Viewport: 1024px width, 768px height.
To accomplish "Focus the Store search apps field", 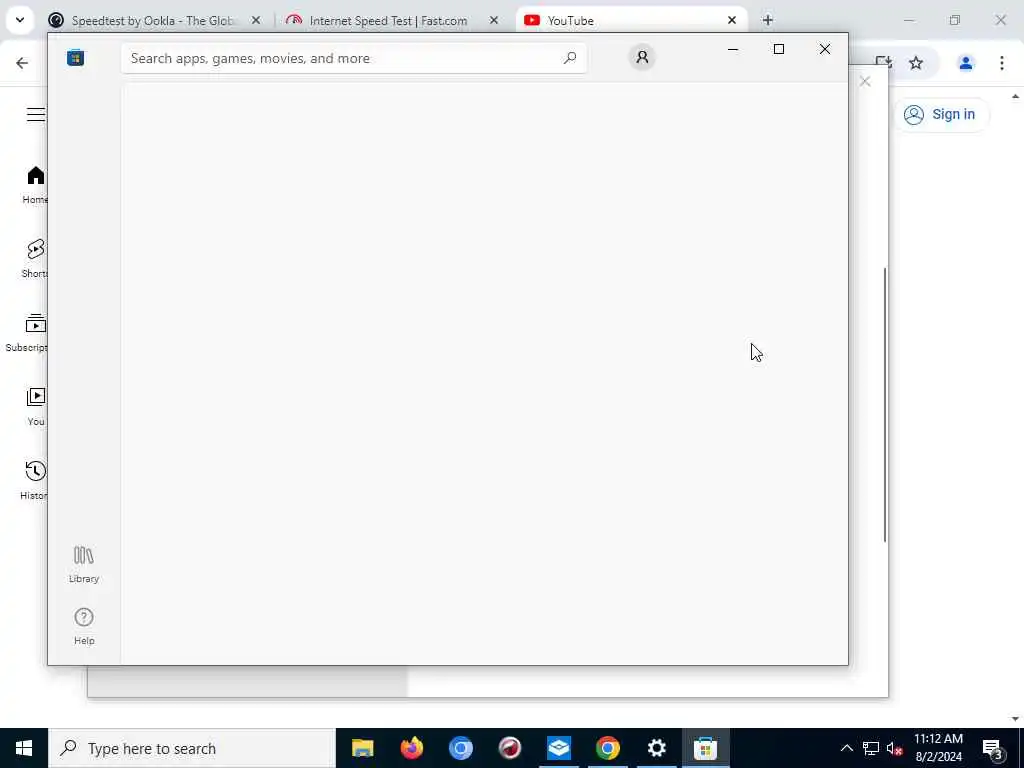I will [353, 58].
